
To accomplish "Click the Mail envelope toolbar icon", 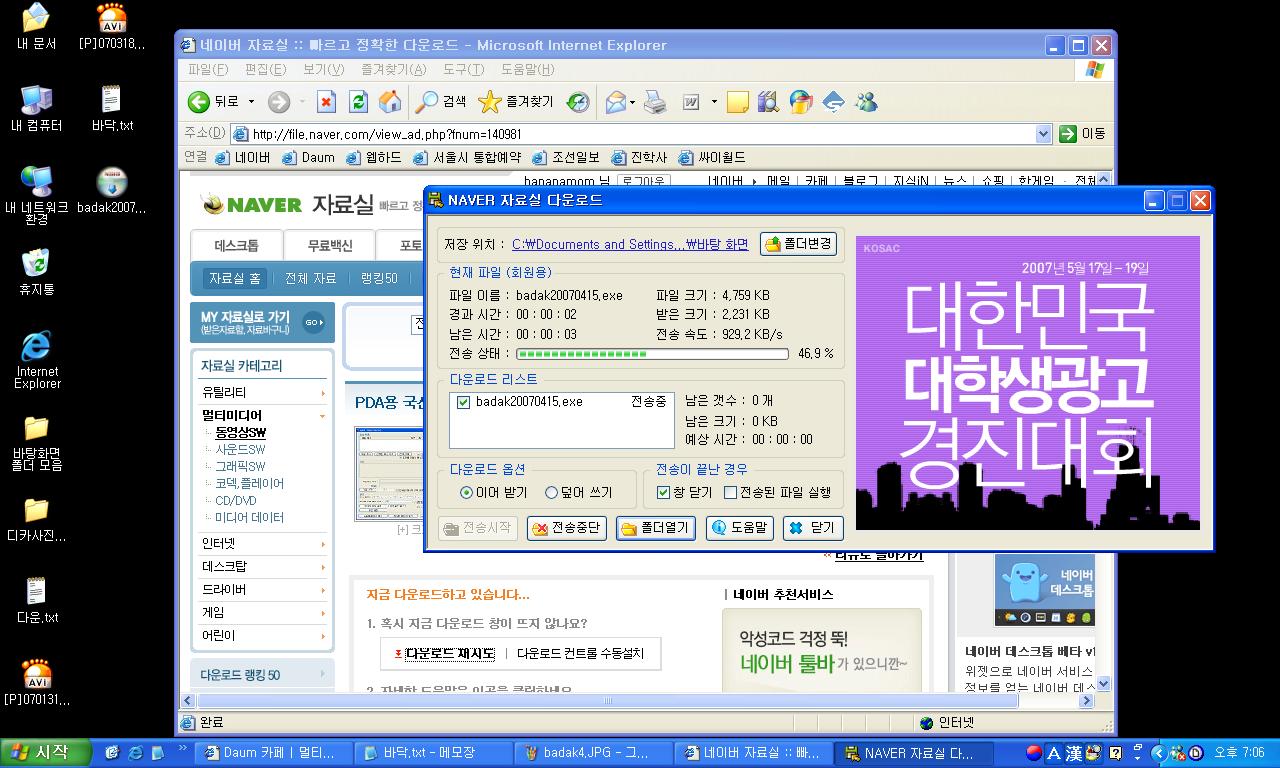I will coord(616,101).
